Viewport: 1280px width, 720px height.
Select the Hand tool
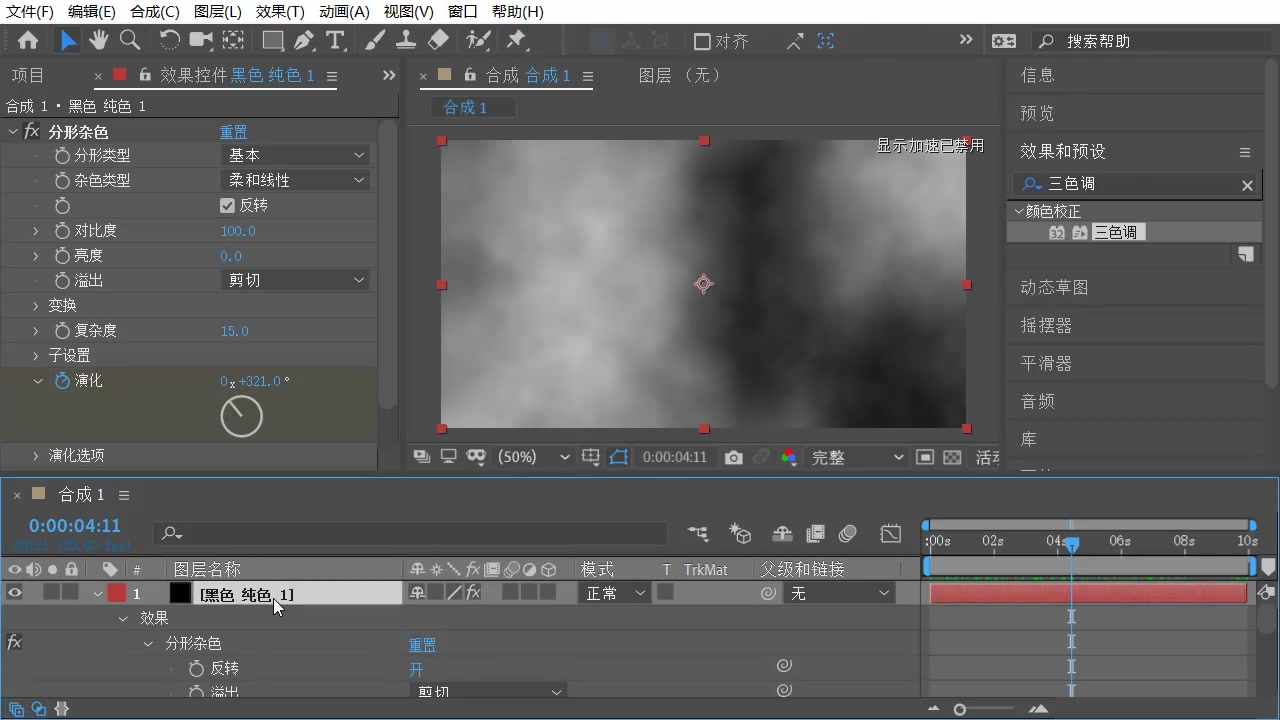[x=98, y=40]
